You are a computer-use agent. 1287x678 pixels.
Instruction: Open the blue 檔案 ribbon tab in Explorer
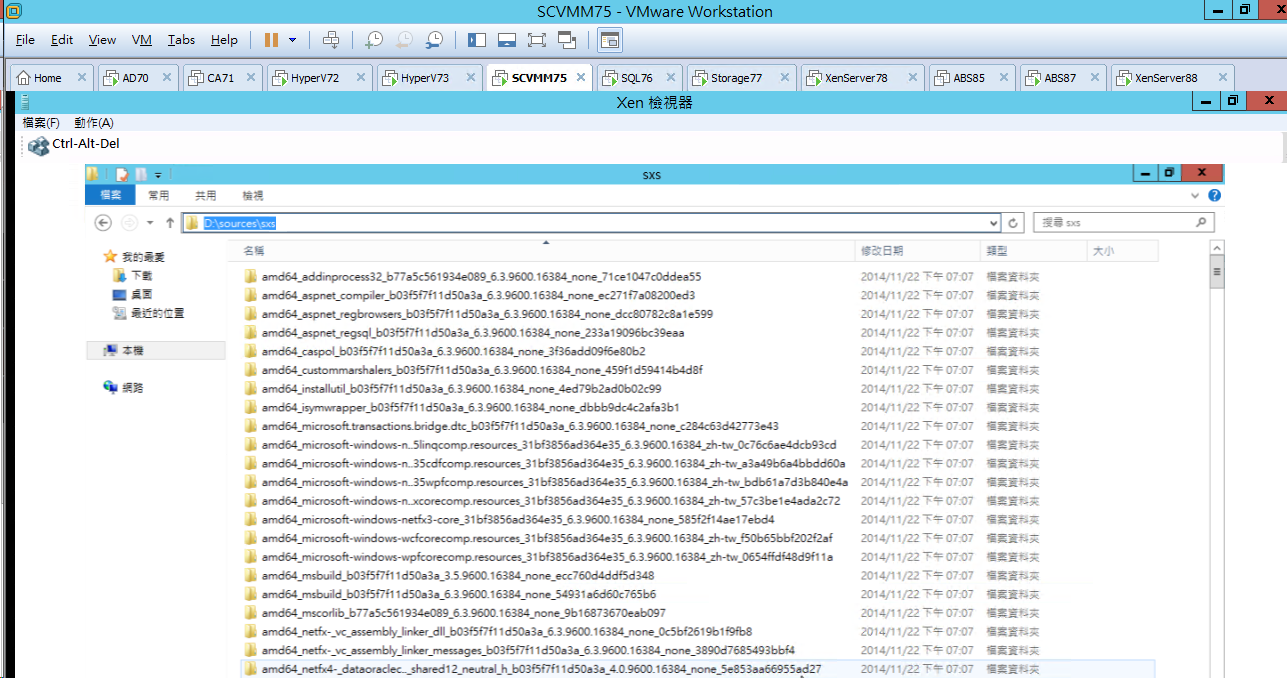coord(109,195)
